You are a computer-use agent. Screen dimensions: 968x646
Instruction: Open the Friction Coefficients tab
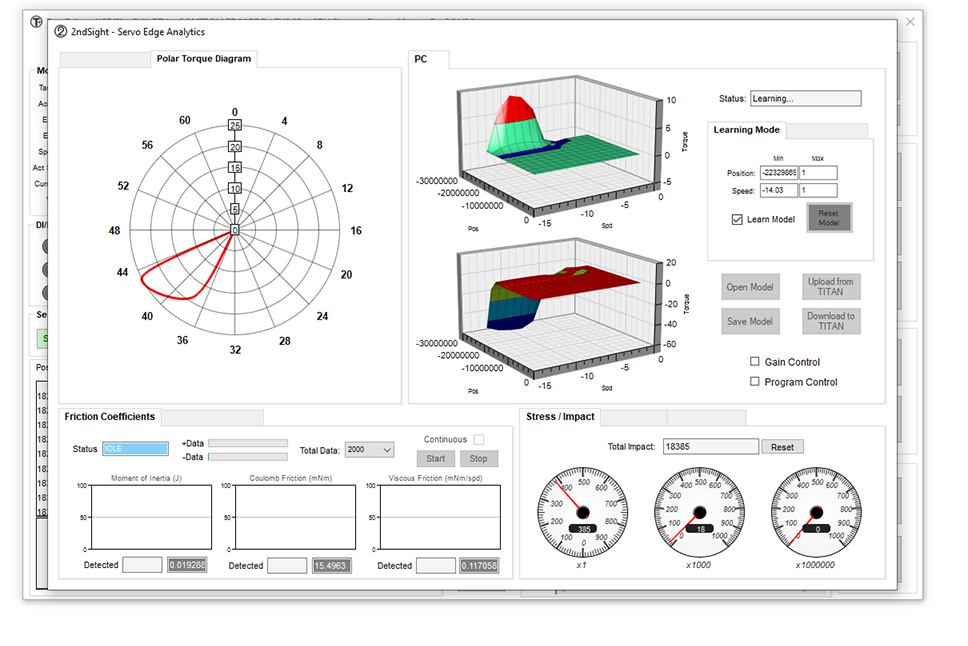tap(110, 417)
